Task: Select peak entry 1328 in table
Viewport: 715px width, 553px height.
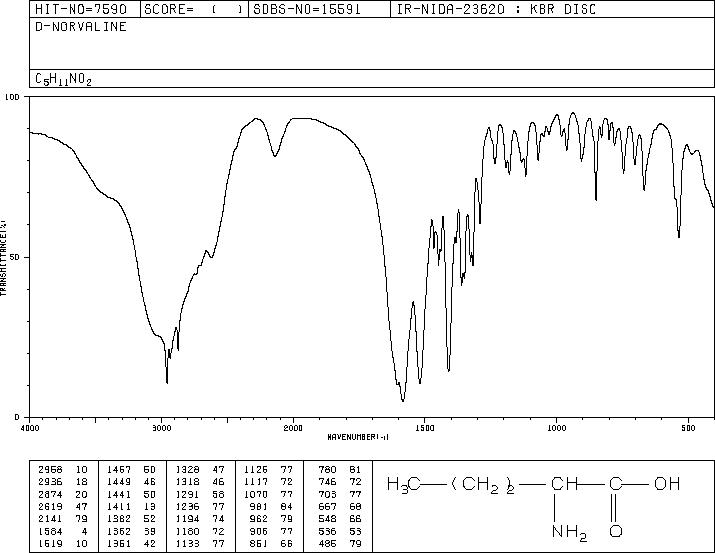Action: [200, 469]
